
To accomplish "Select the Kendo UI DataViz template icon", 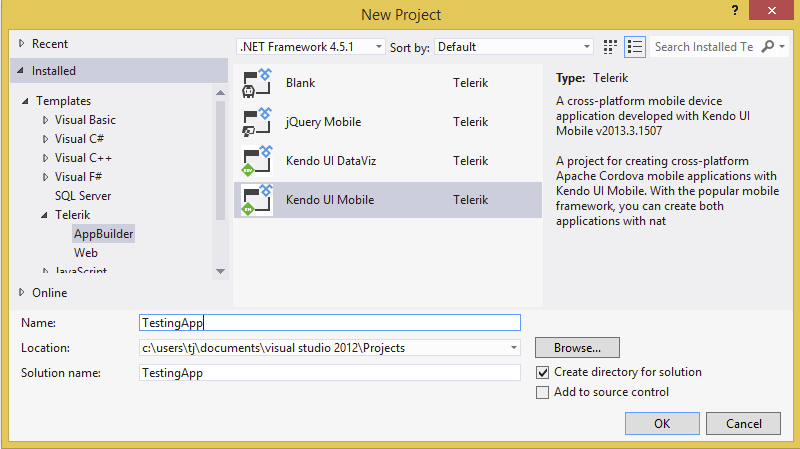I will [257, 161].
